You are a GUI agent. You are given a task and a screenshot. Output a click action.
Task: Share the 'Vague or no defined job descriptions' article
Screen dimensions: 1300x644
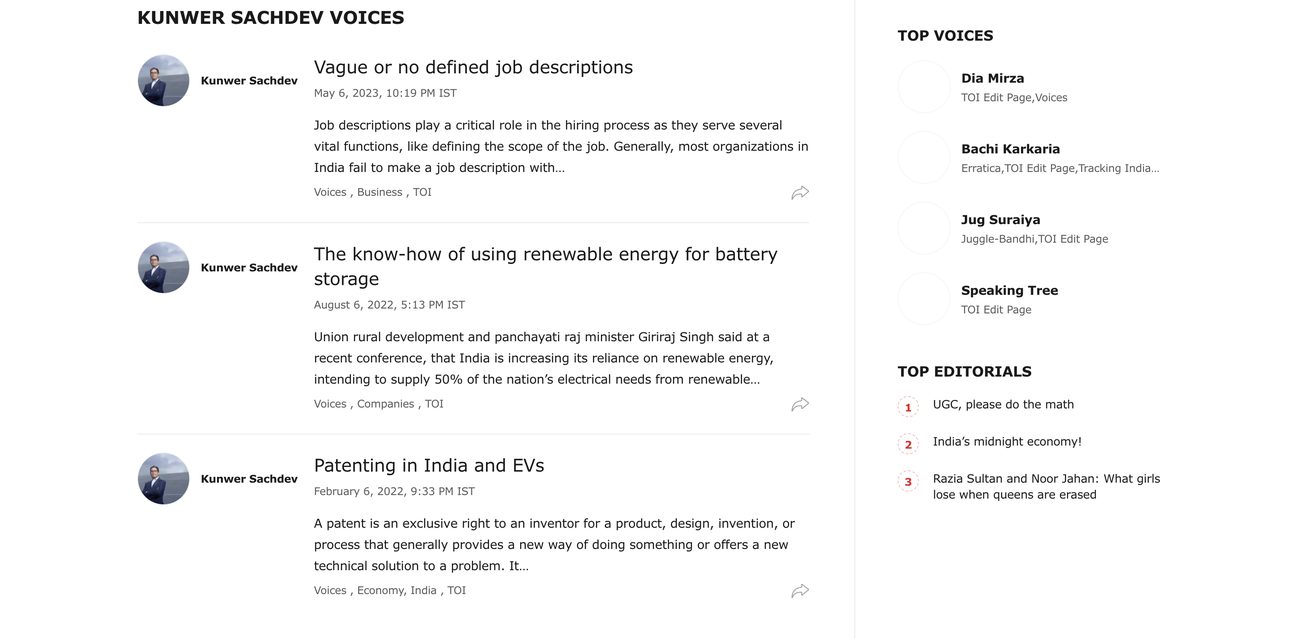800,193
